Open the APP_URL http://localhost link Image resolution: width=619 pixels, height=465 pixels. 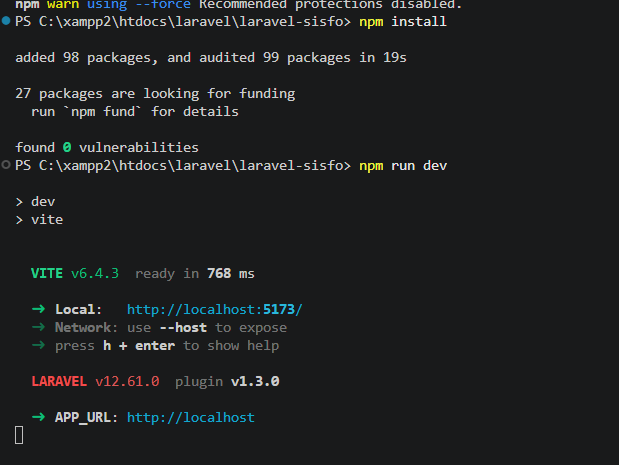coord(191,417)
